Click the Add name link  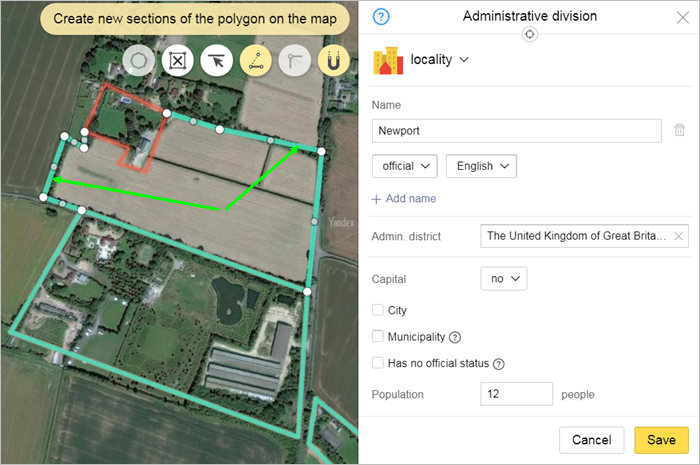tap(404, 199)
